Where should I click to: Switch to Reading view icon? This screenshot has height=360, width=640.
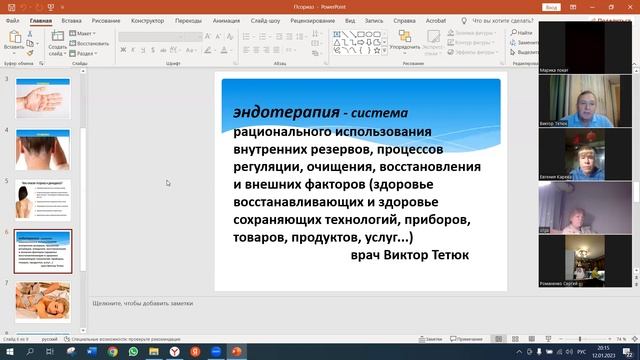tap(531, 339)
